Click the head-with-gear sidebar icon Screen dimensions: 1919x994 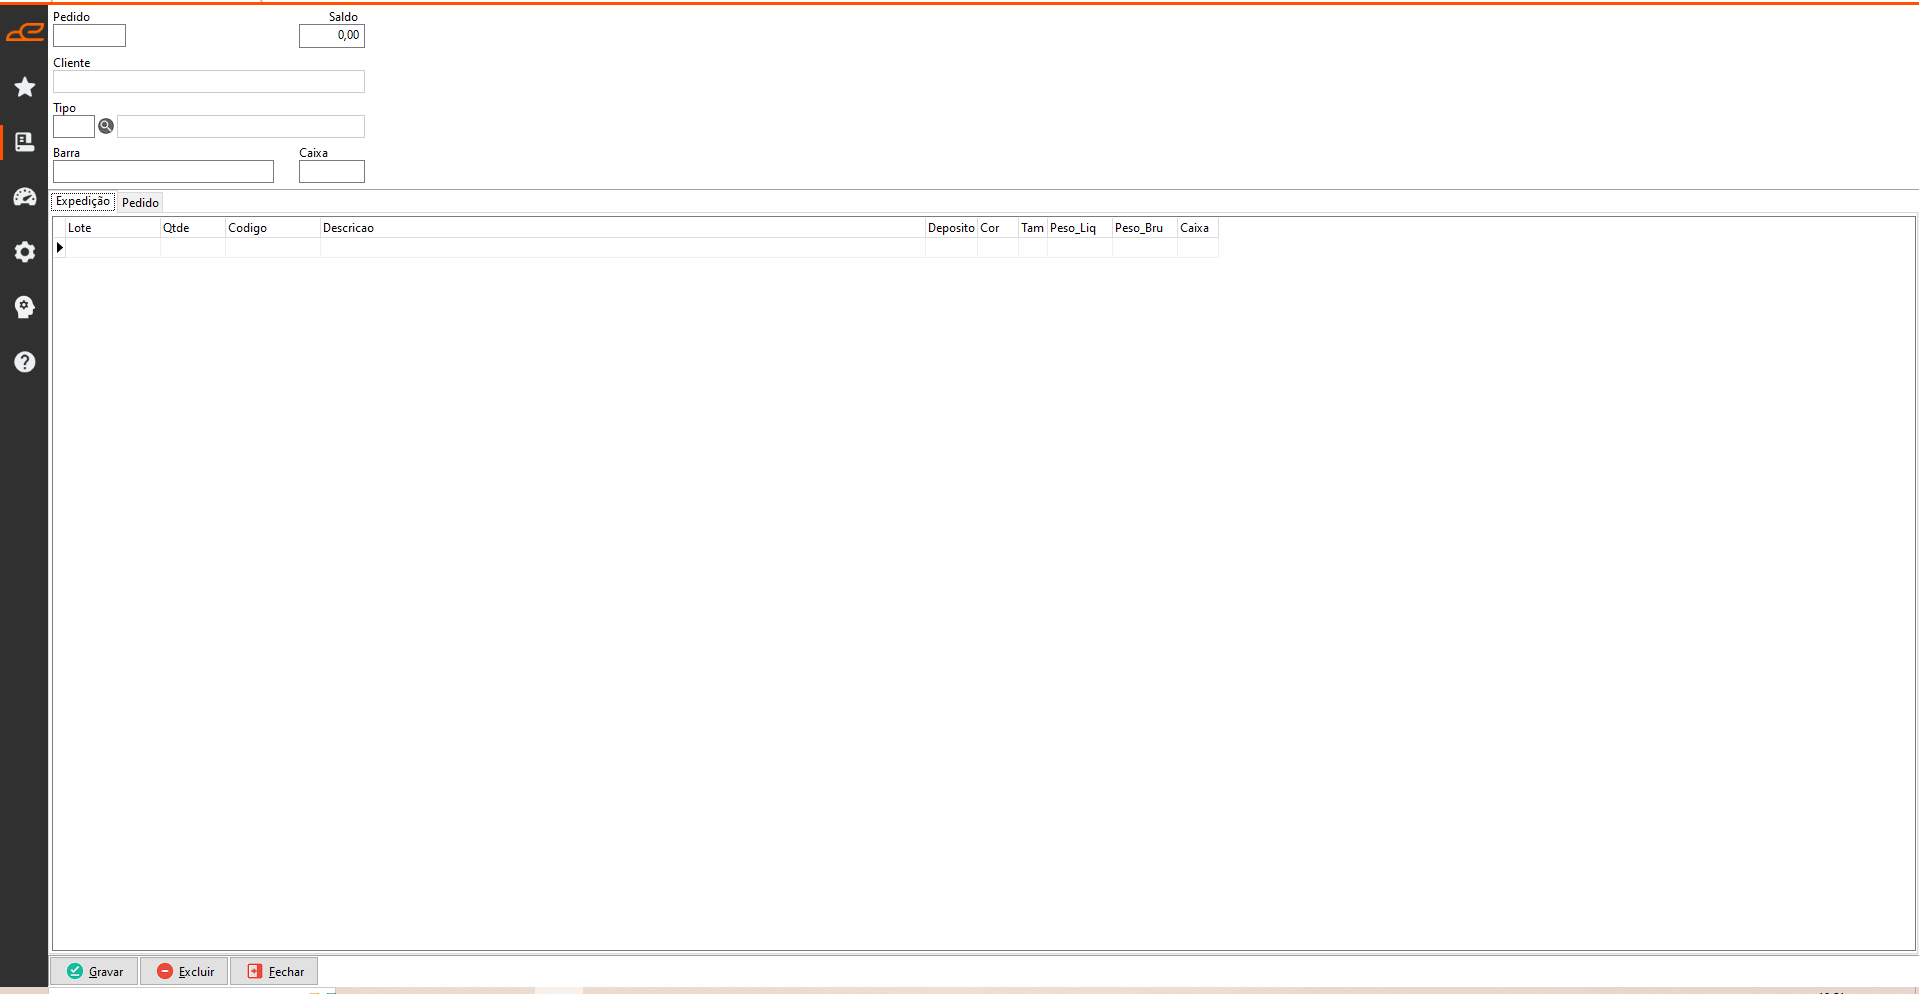click(x=25, y=307)
